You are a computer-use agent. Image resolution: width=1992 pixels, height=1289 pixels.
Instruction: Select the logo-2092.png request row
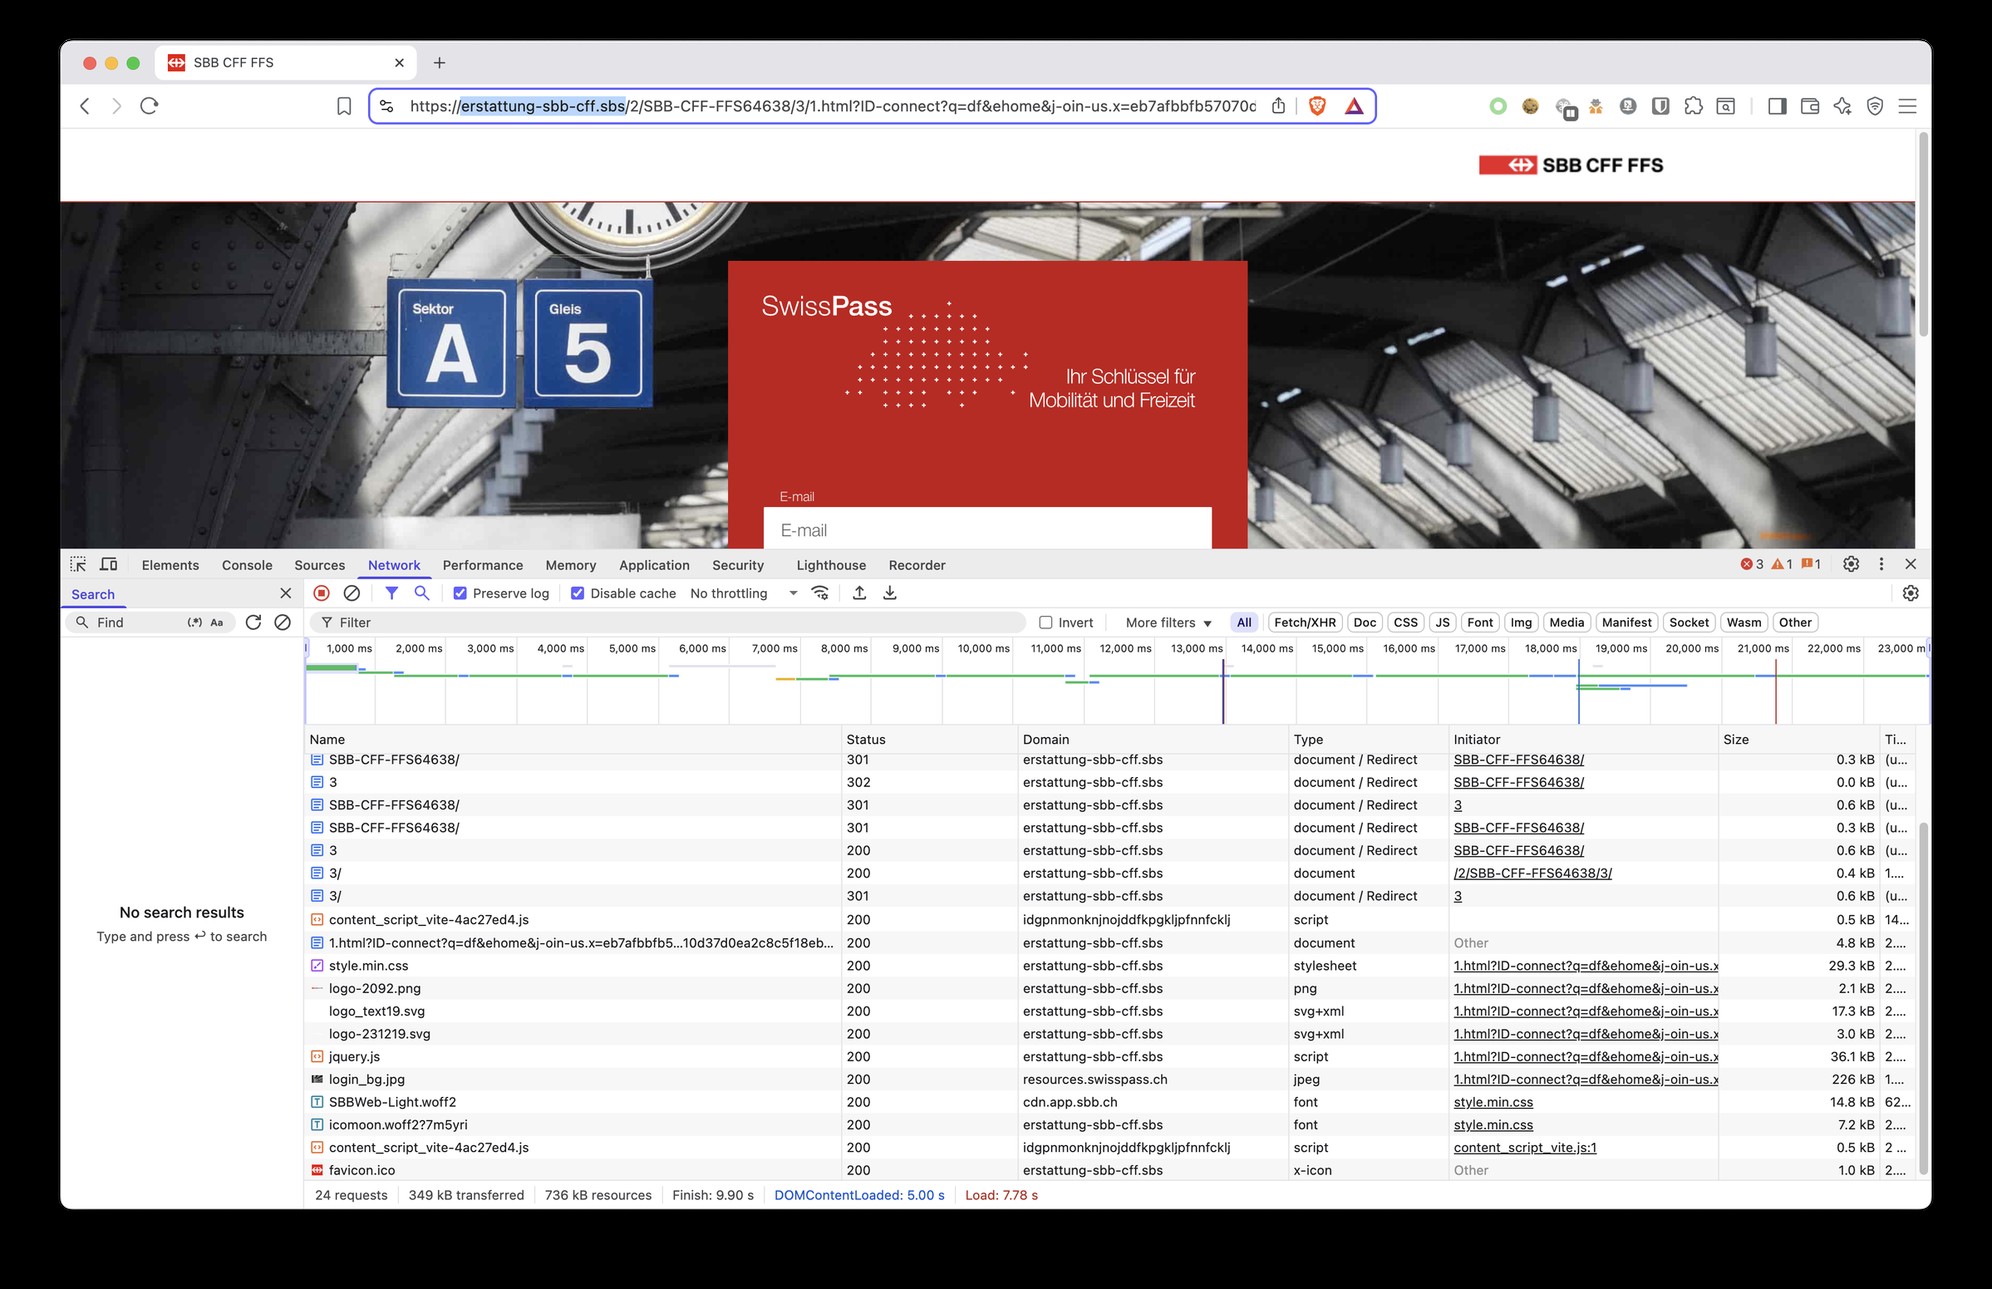1110,988
